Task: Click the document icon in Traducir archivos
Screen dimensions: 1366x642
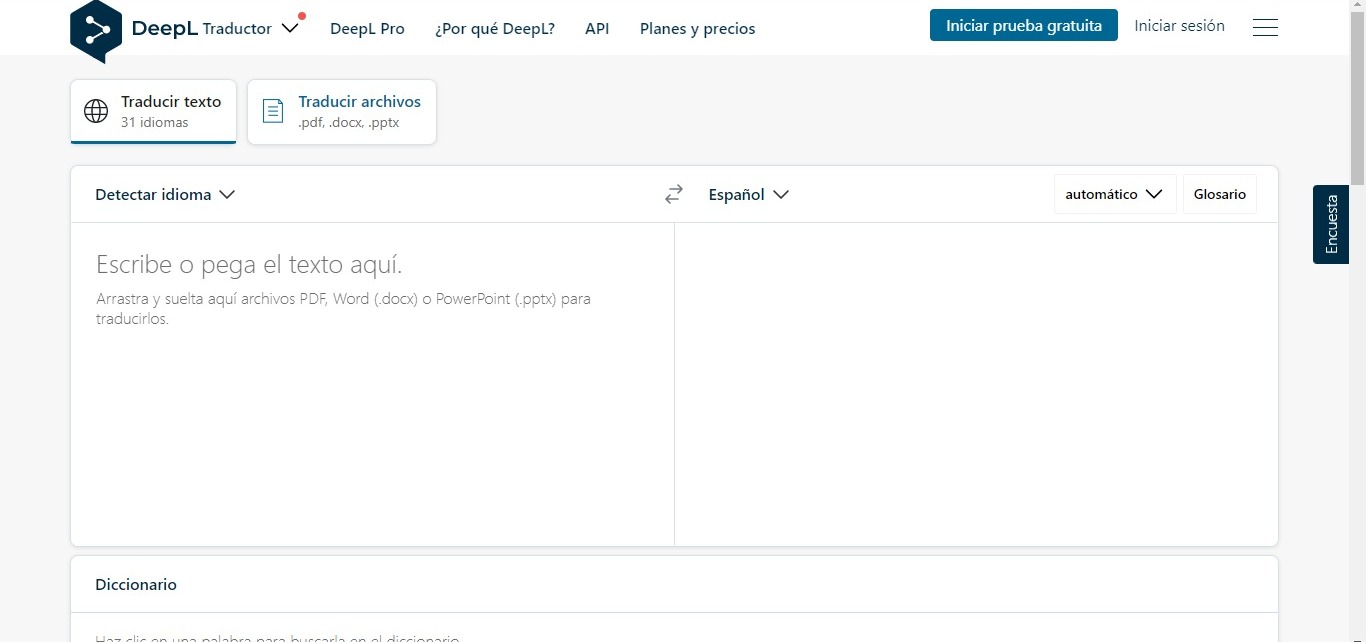Action: point(272,111)
